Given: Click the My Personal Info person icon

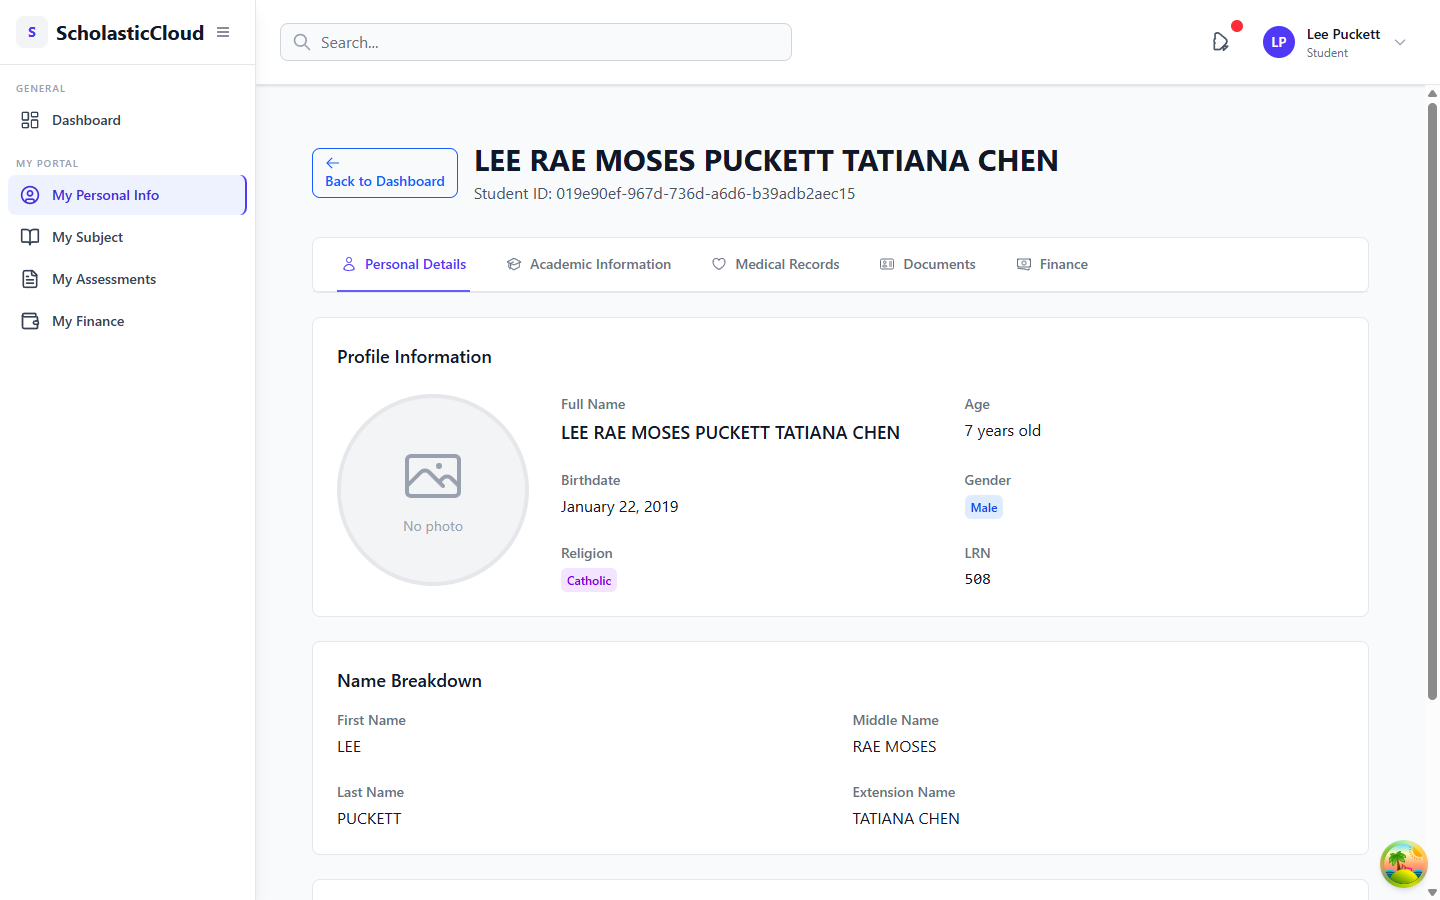Looking at the screenshot, I should tap(30, 195).
